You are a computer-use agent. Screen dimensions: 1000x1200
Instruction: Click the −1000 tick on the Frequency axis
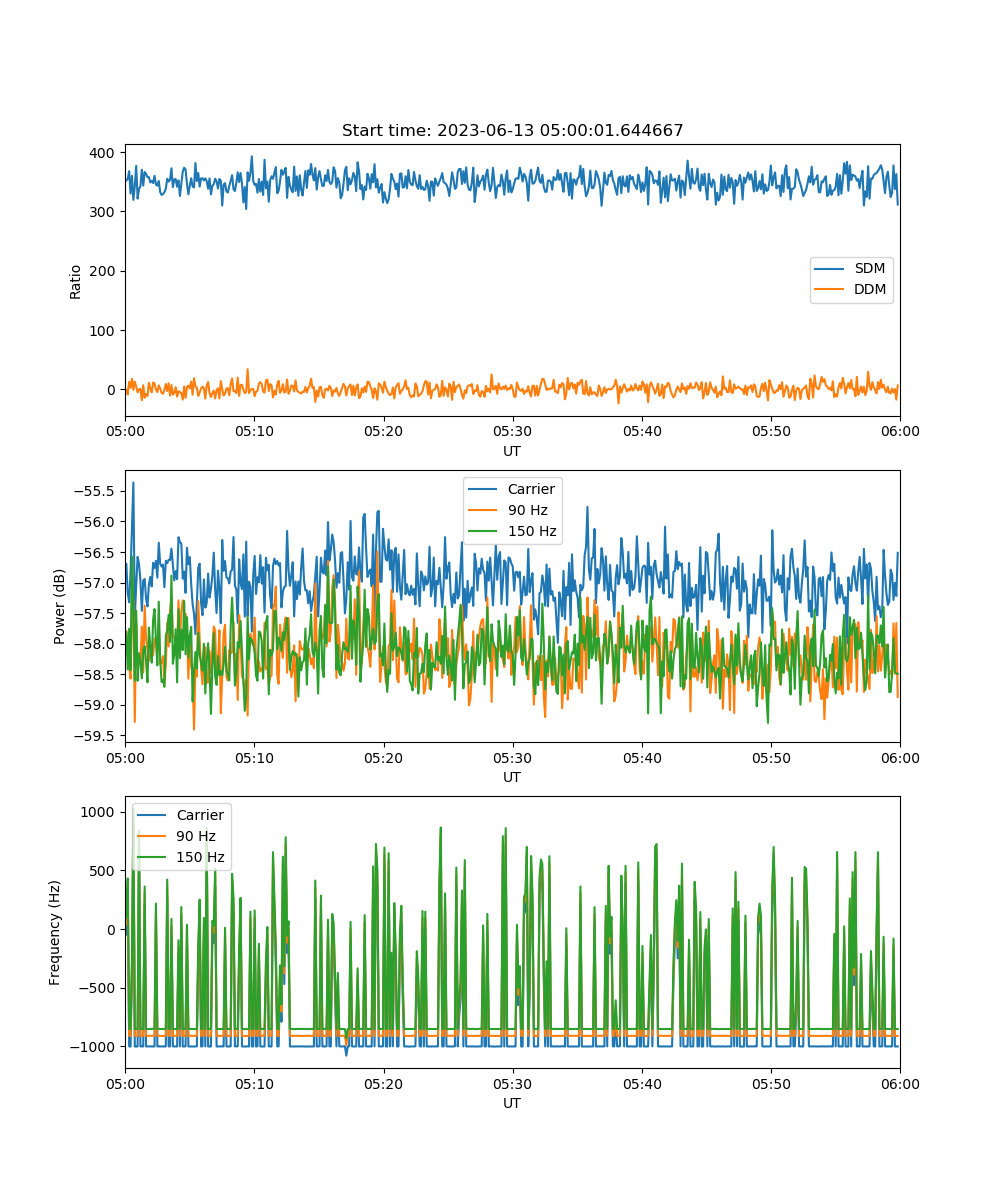[94, 1046]
